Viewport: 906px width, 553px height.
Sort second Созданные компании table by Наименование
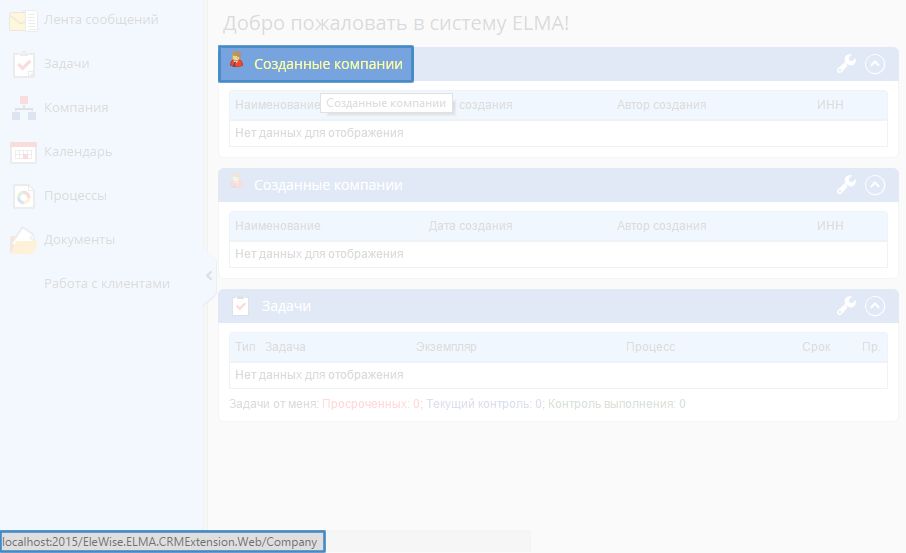[x=277, y=226]
